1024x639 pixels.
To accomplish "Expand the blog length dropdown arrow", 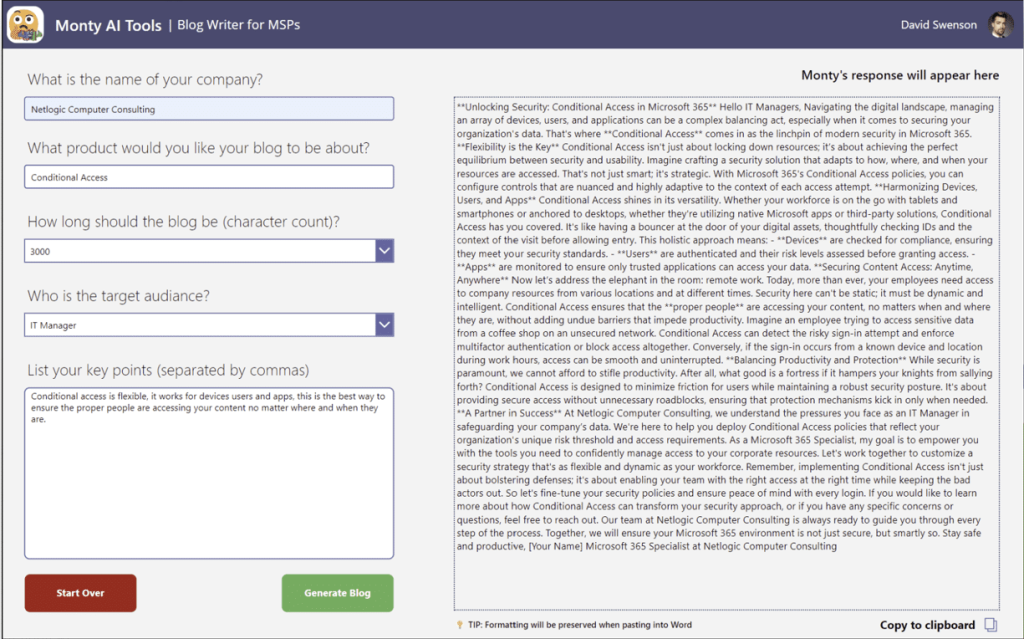I will [385, 251].
